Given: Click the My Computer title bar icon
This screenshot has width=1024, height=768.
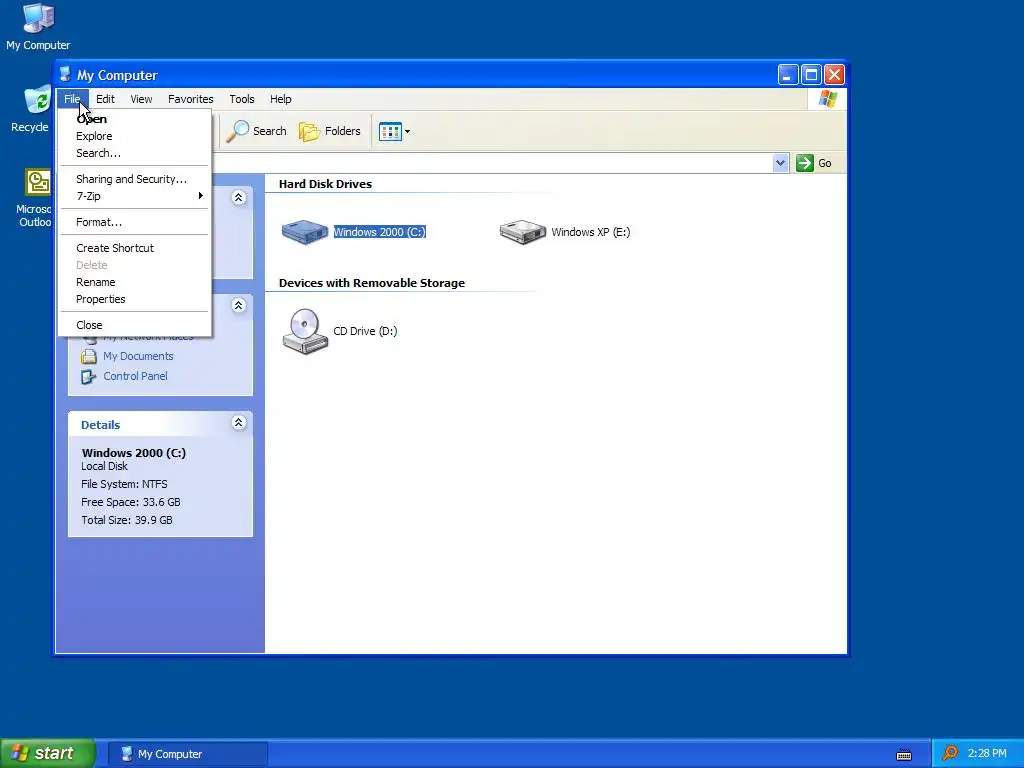Looking at the screenshot, I should (65, 74).
